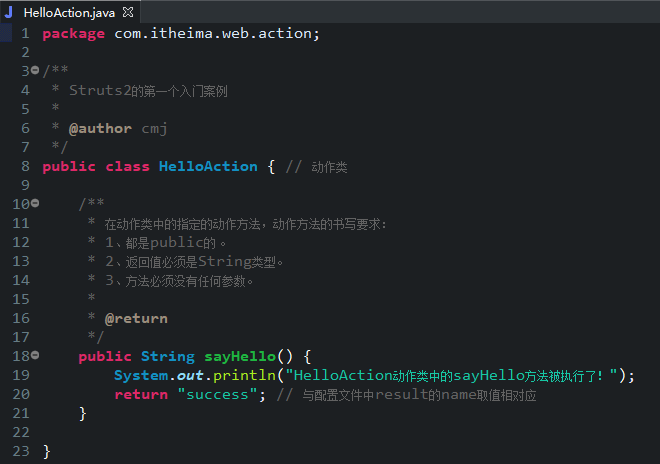
Task: Click the Java file icon on tab
Action: (8, 12)
